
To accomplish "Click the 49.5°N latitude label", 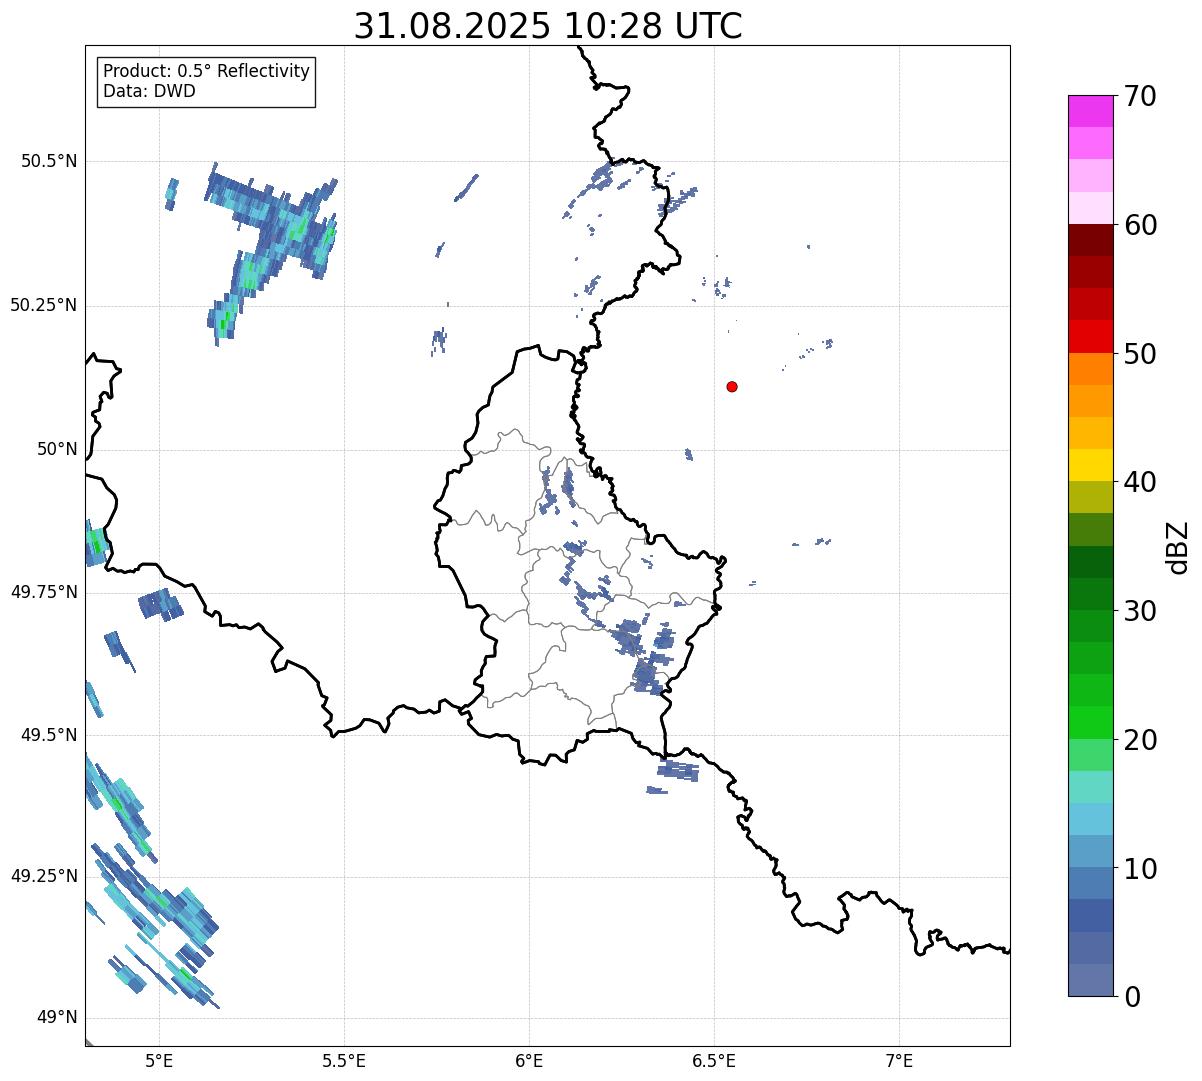I will point(48,735).
